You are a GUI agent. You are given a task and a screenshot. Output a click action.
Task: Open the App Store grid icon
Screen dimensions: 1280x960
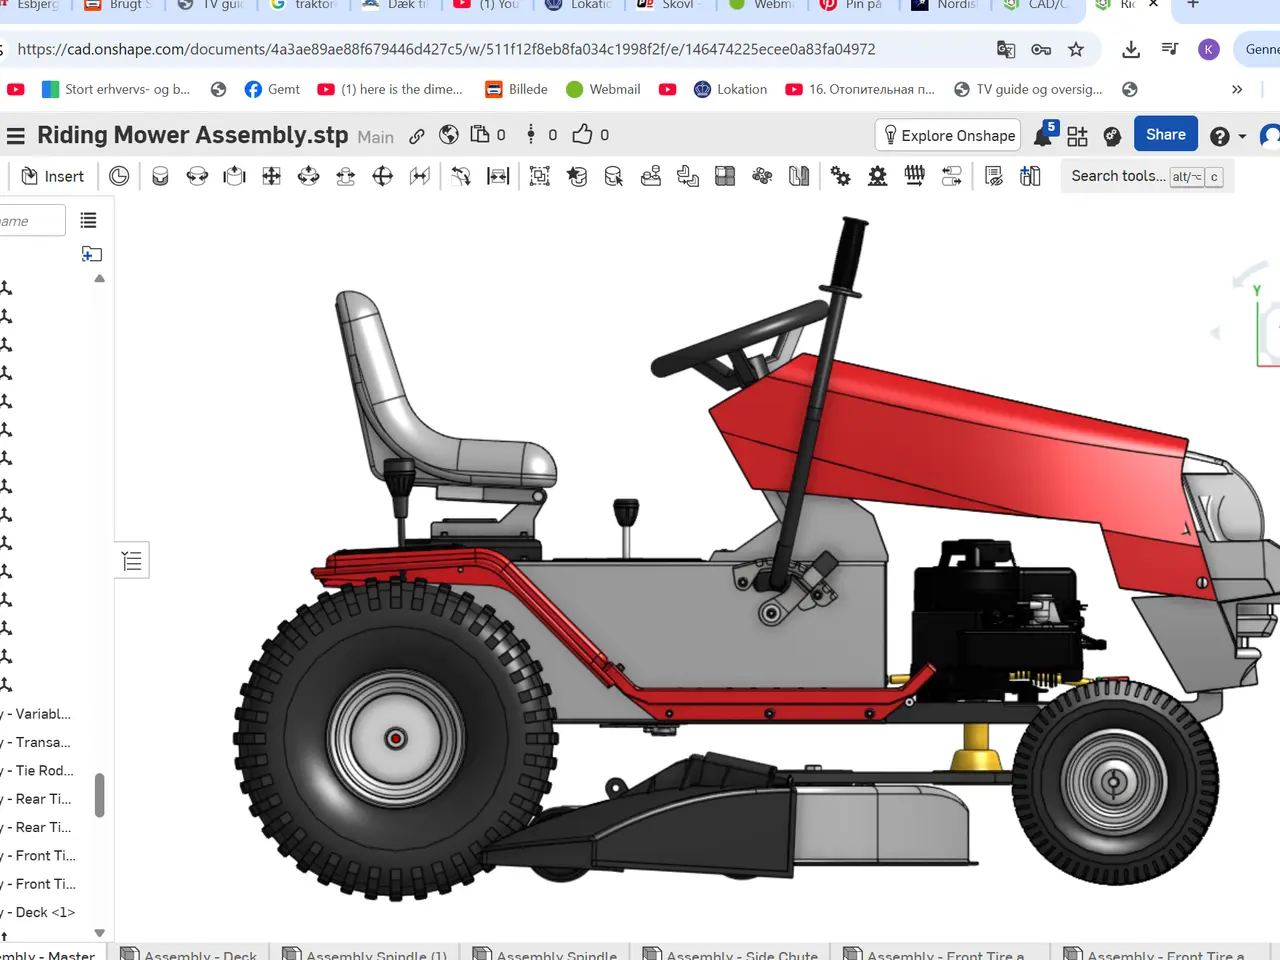click(x=1077, y=136)
